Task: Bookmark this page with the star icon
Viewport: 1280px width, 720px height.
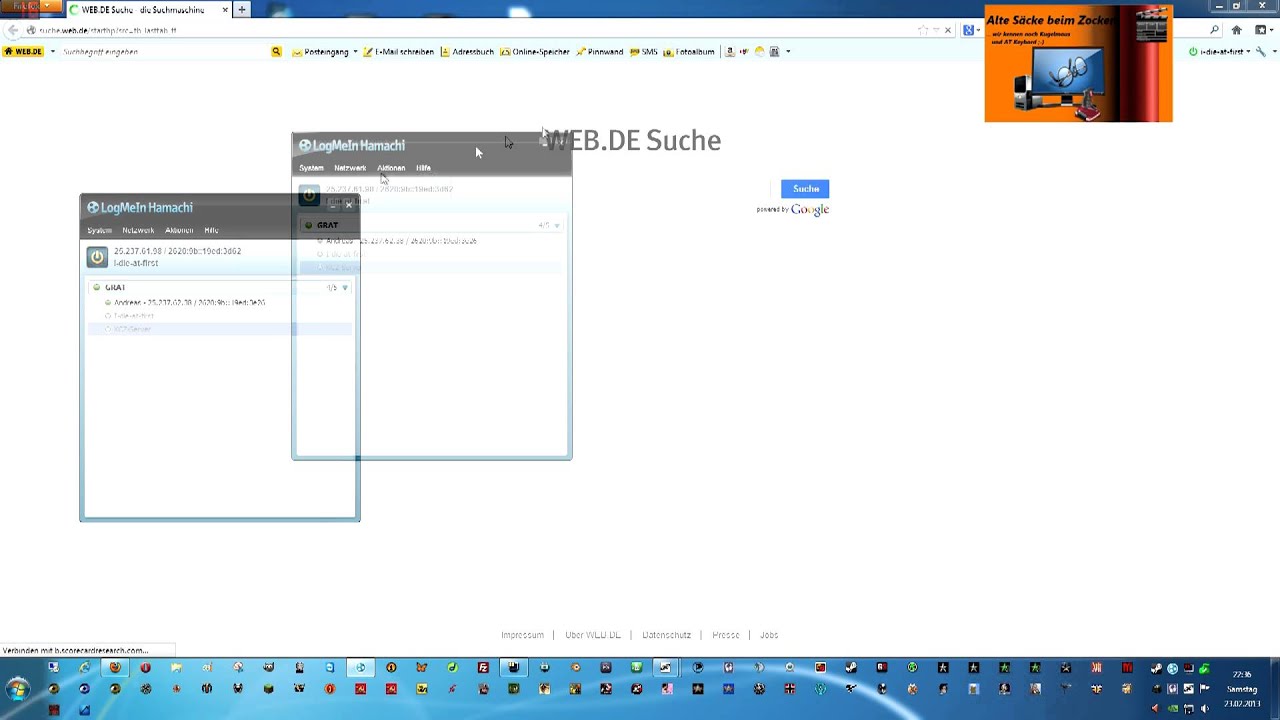Action: tap(923, 30)
